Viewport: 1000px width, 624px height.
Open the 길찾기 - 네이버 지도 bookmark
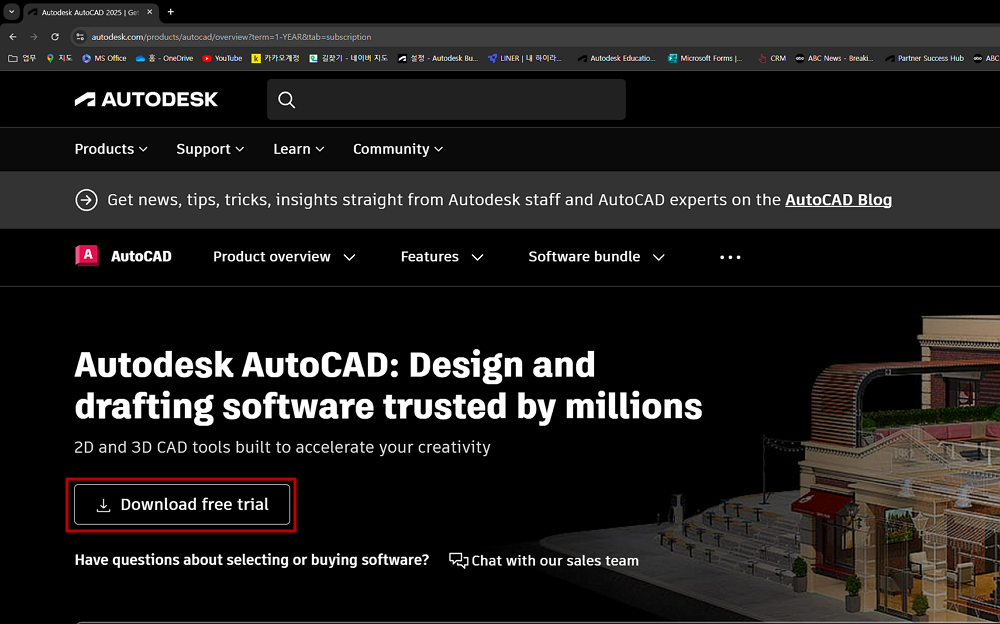348,58
